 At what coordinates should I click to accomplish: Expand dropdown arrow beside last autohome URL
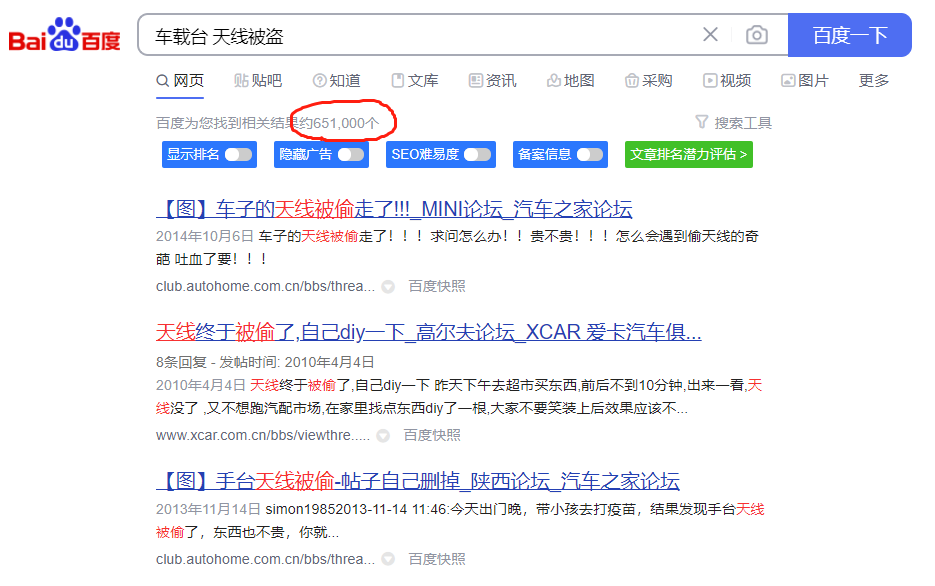click(x=388, y=559)
